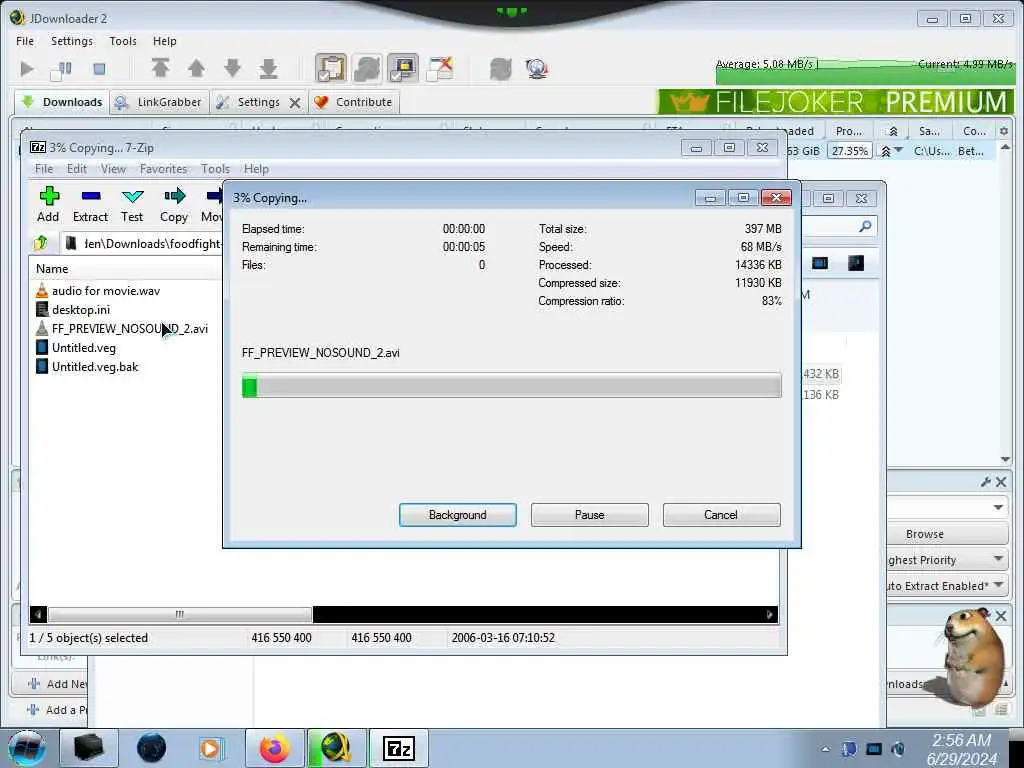Open Firefox from the taskbar
The width and height of the screenshot is (1024, 768).
275,748
